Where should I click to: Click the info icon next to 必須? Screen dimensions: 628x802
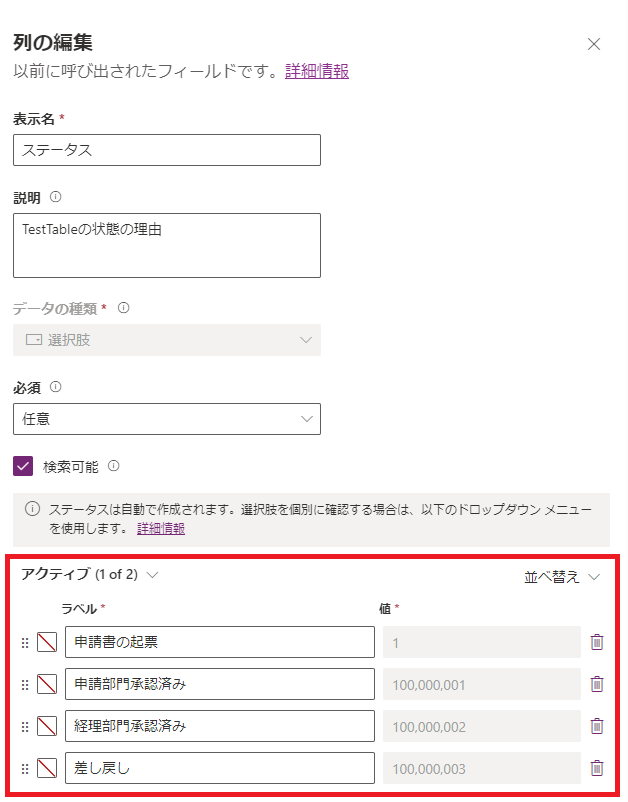pos(56,387)
